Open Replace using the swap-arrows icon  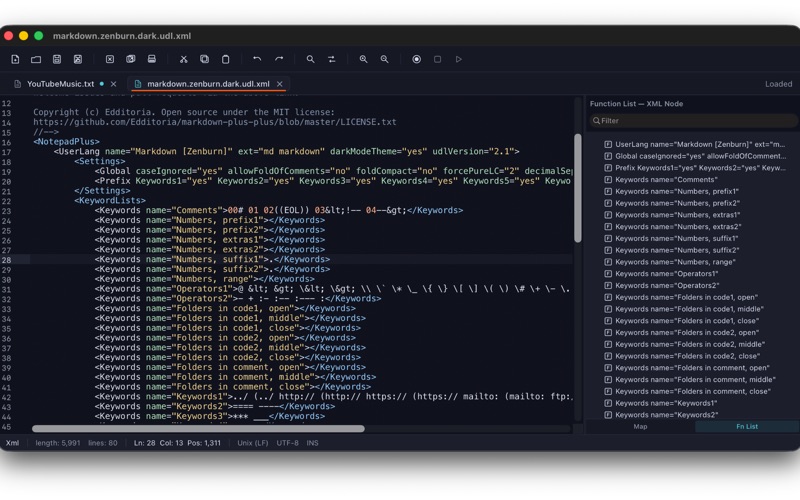[x=332, y=59]
